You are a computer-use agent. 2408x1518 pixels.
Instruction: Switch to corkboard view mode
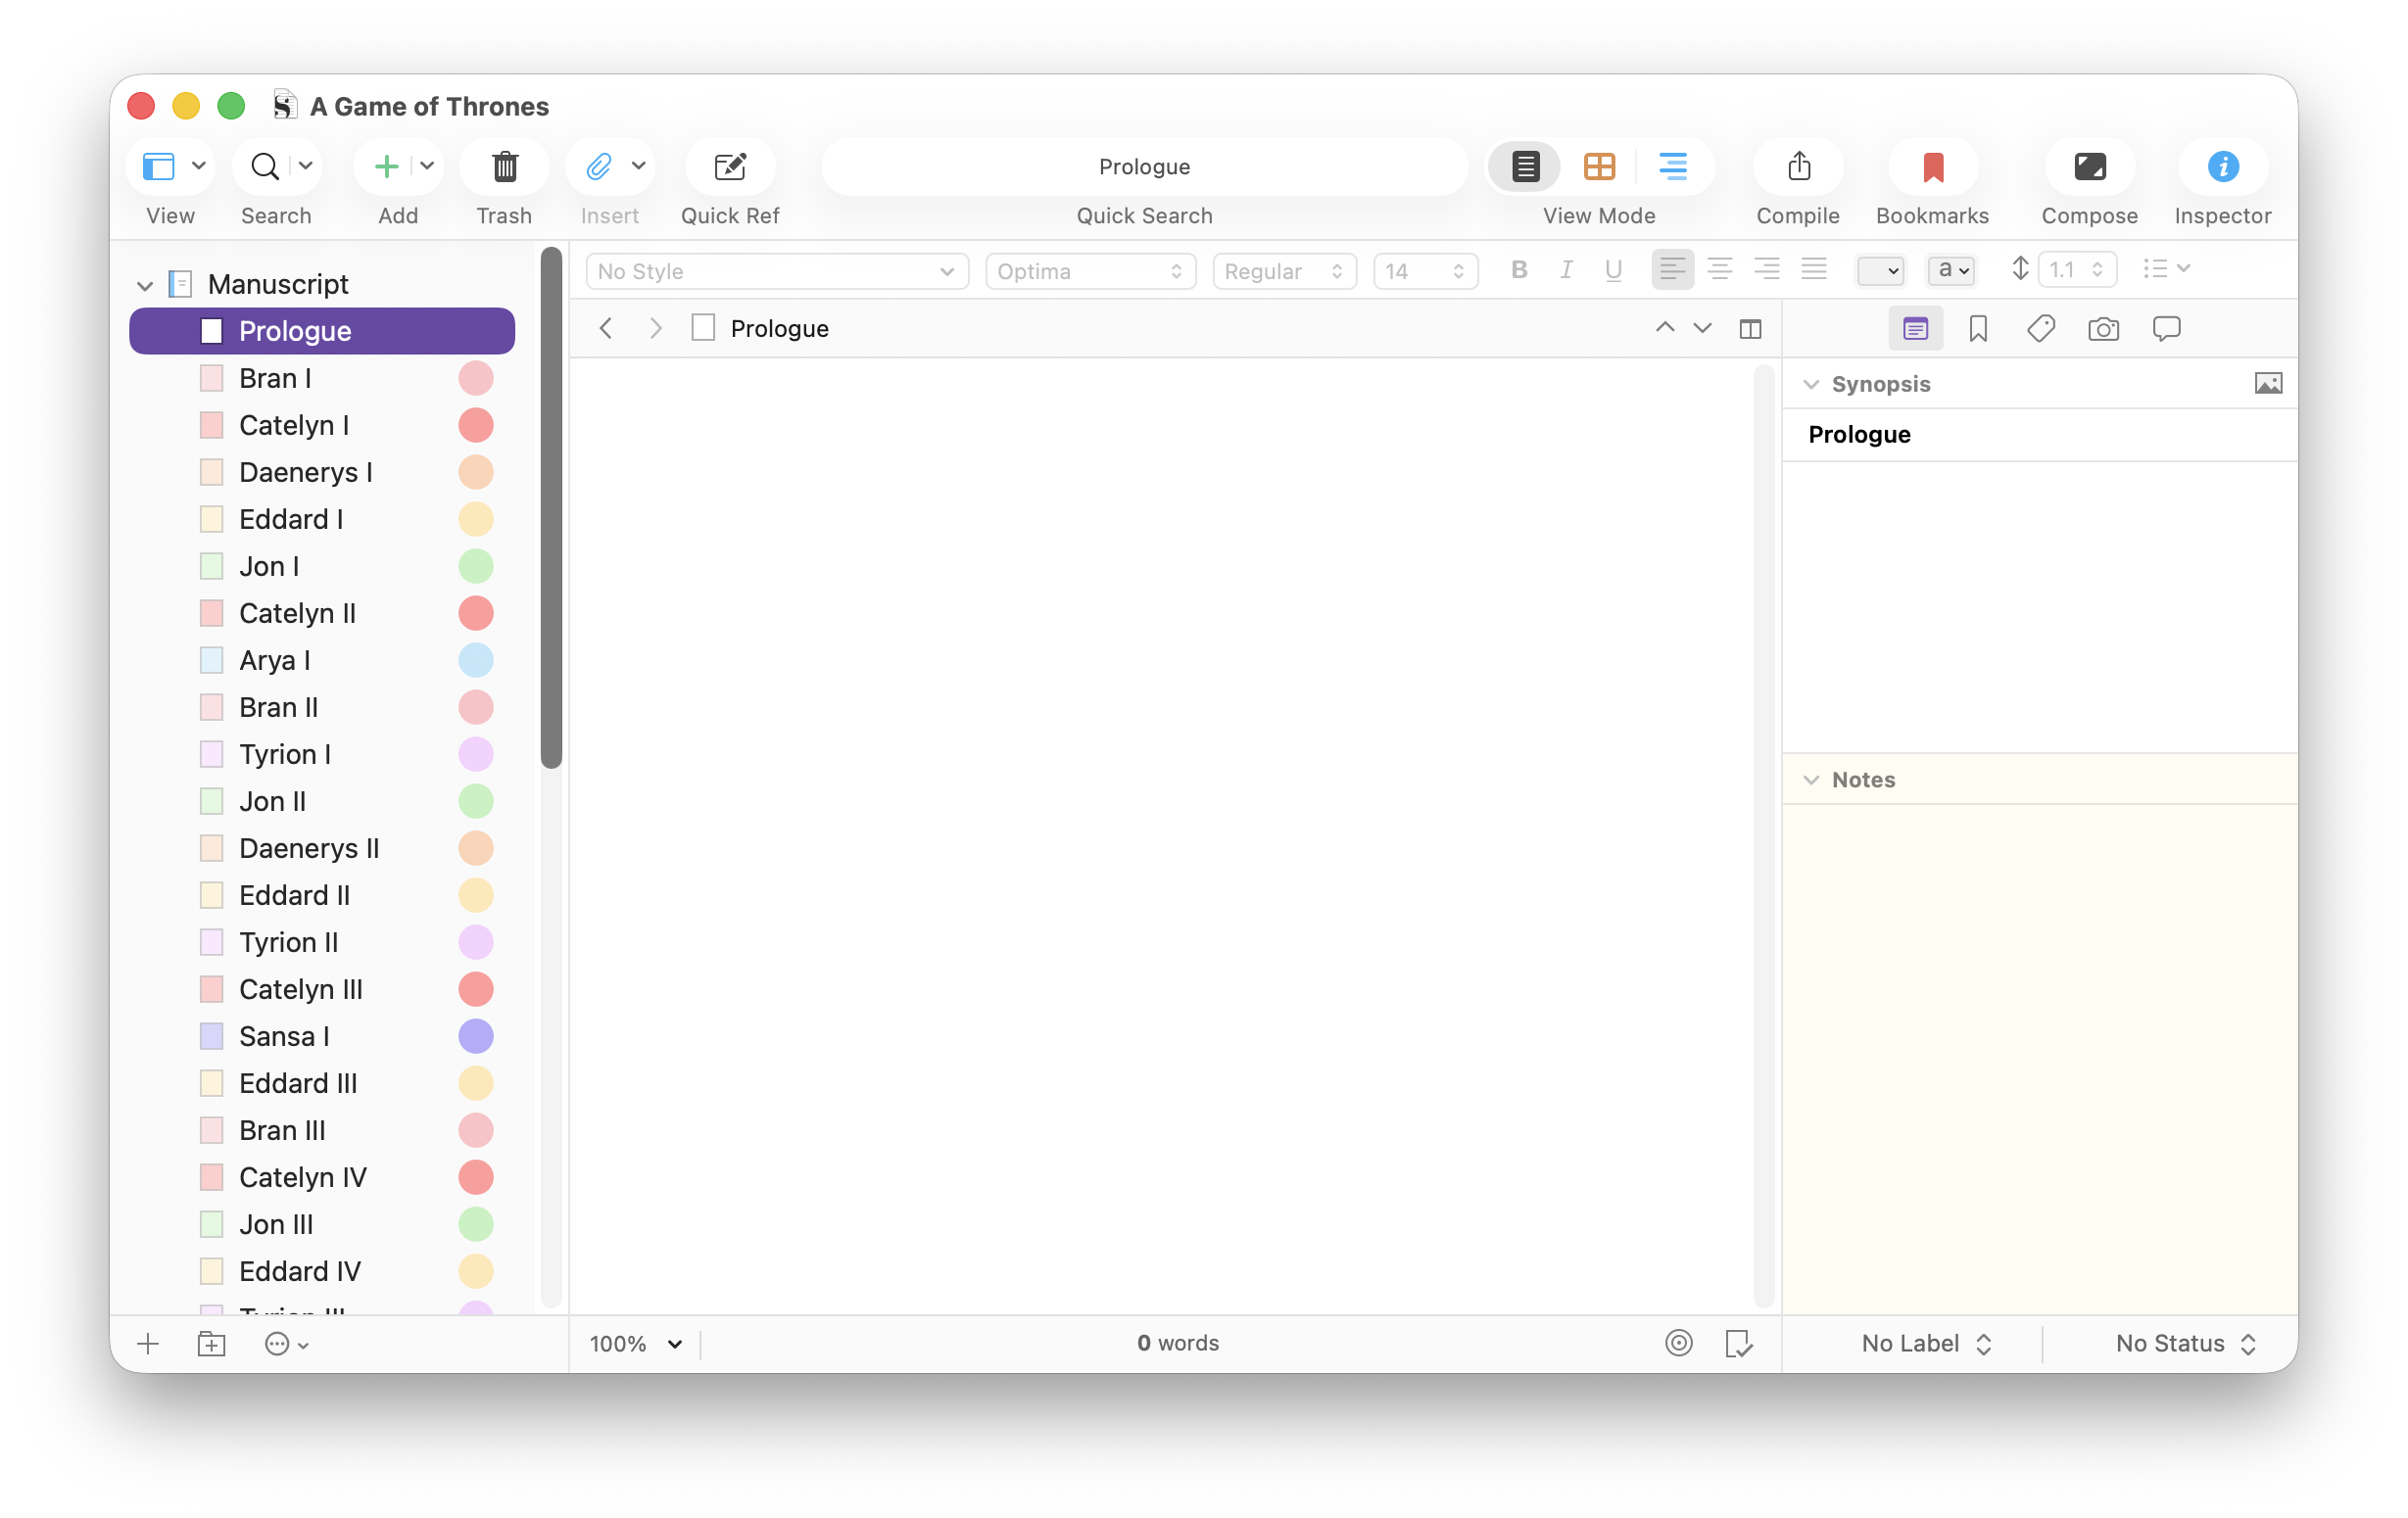click(1599, 166)
